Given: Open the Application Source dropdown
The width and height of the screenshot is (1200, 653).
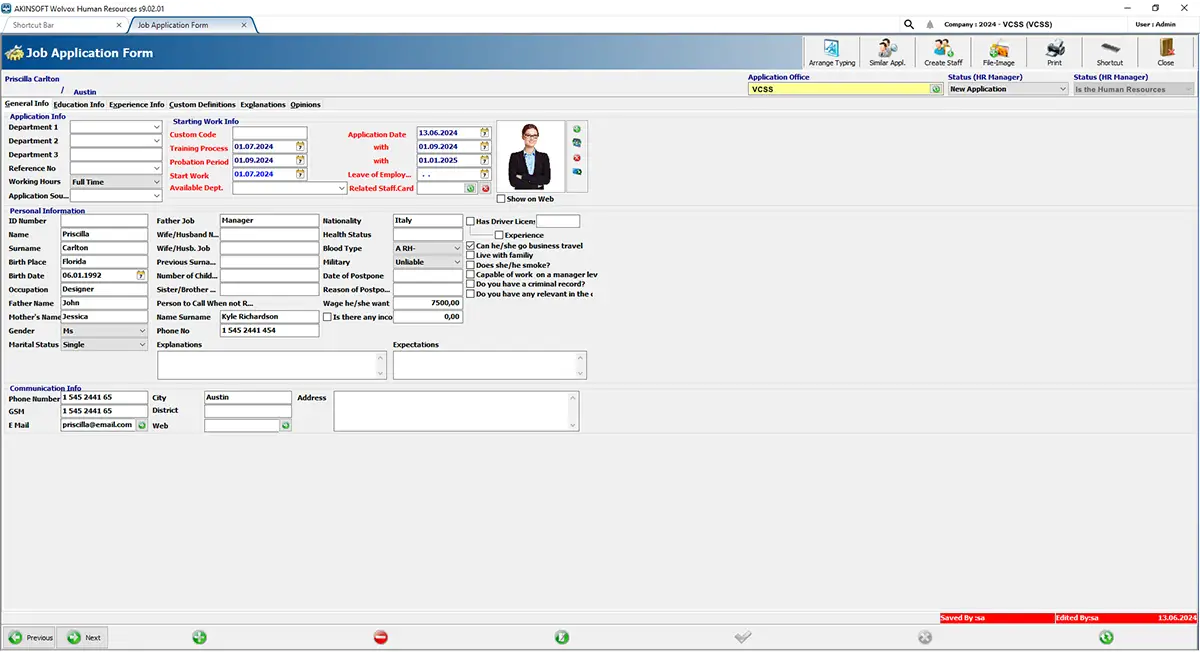Looking at the screenshot, I should click(x=157, y=196).
